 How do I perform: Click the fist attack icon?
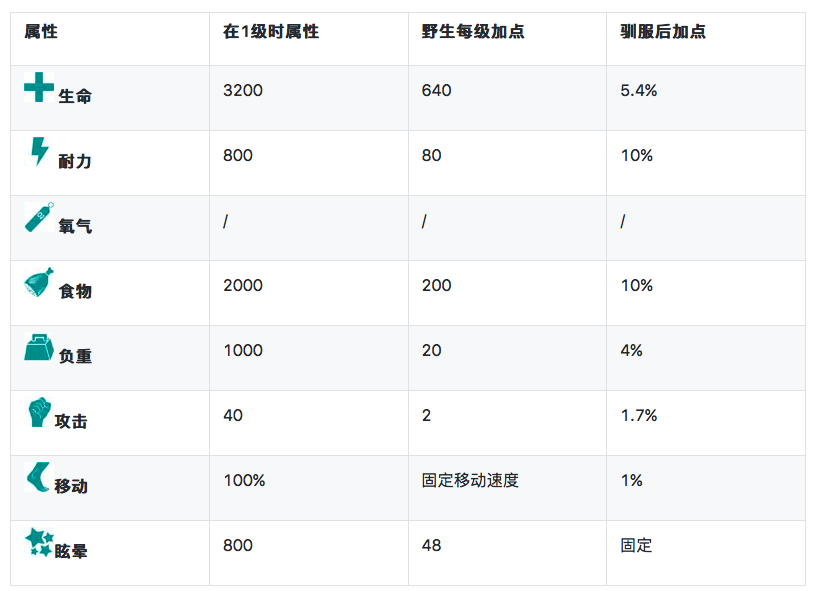click(x=39, y=412)
